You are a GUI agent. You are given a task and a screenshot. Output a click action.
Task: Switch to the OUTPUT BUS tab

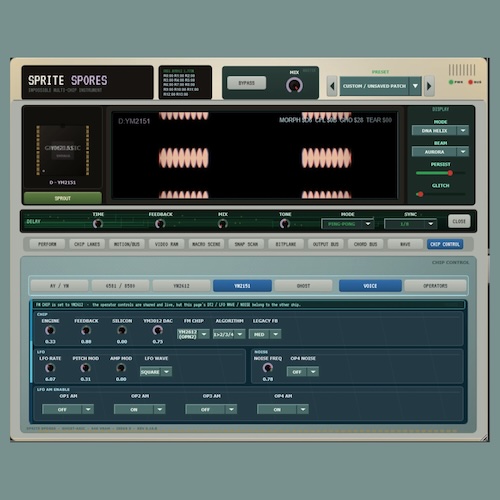click(x=326, y=244)
